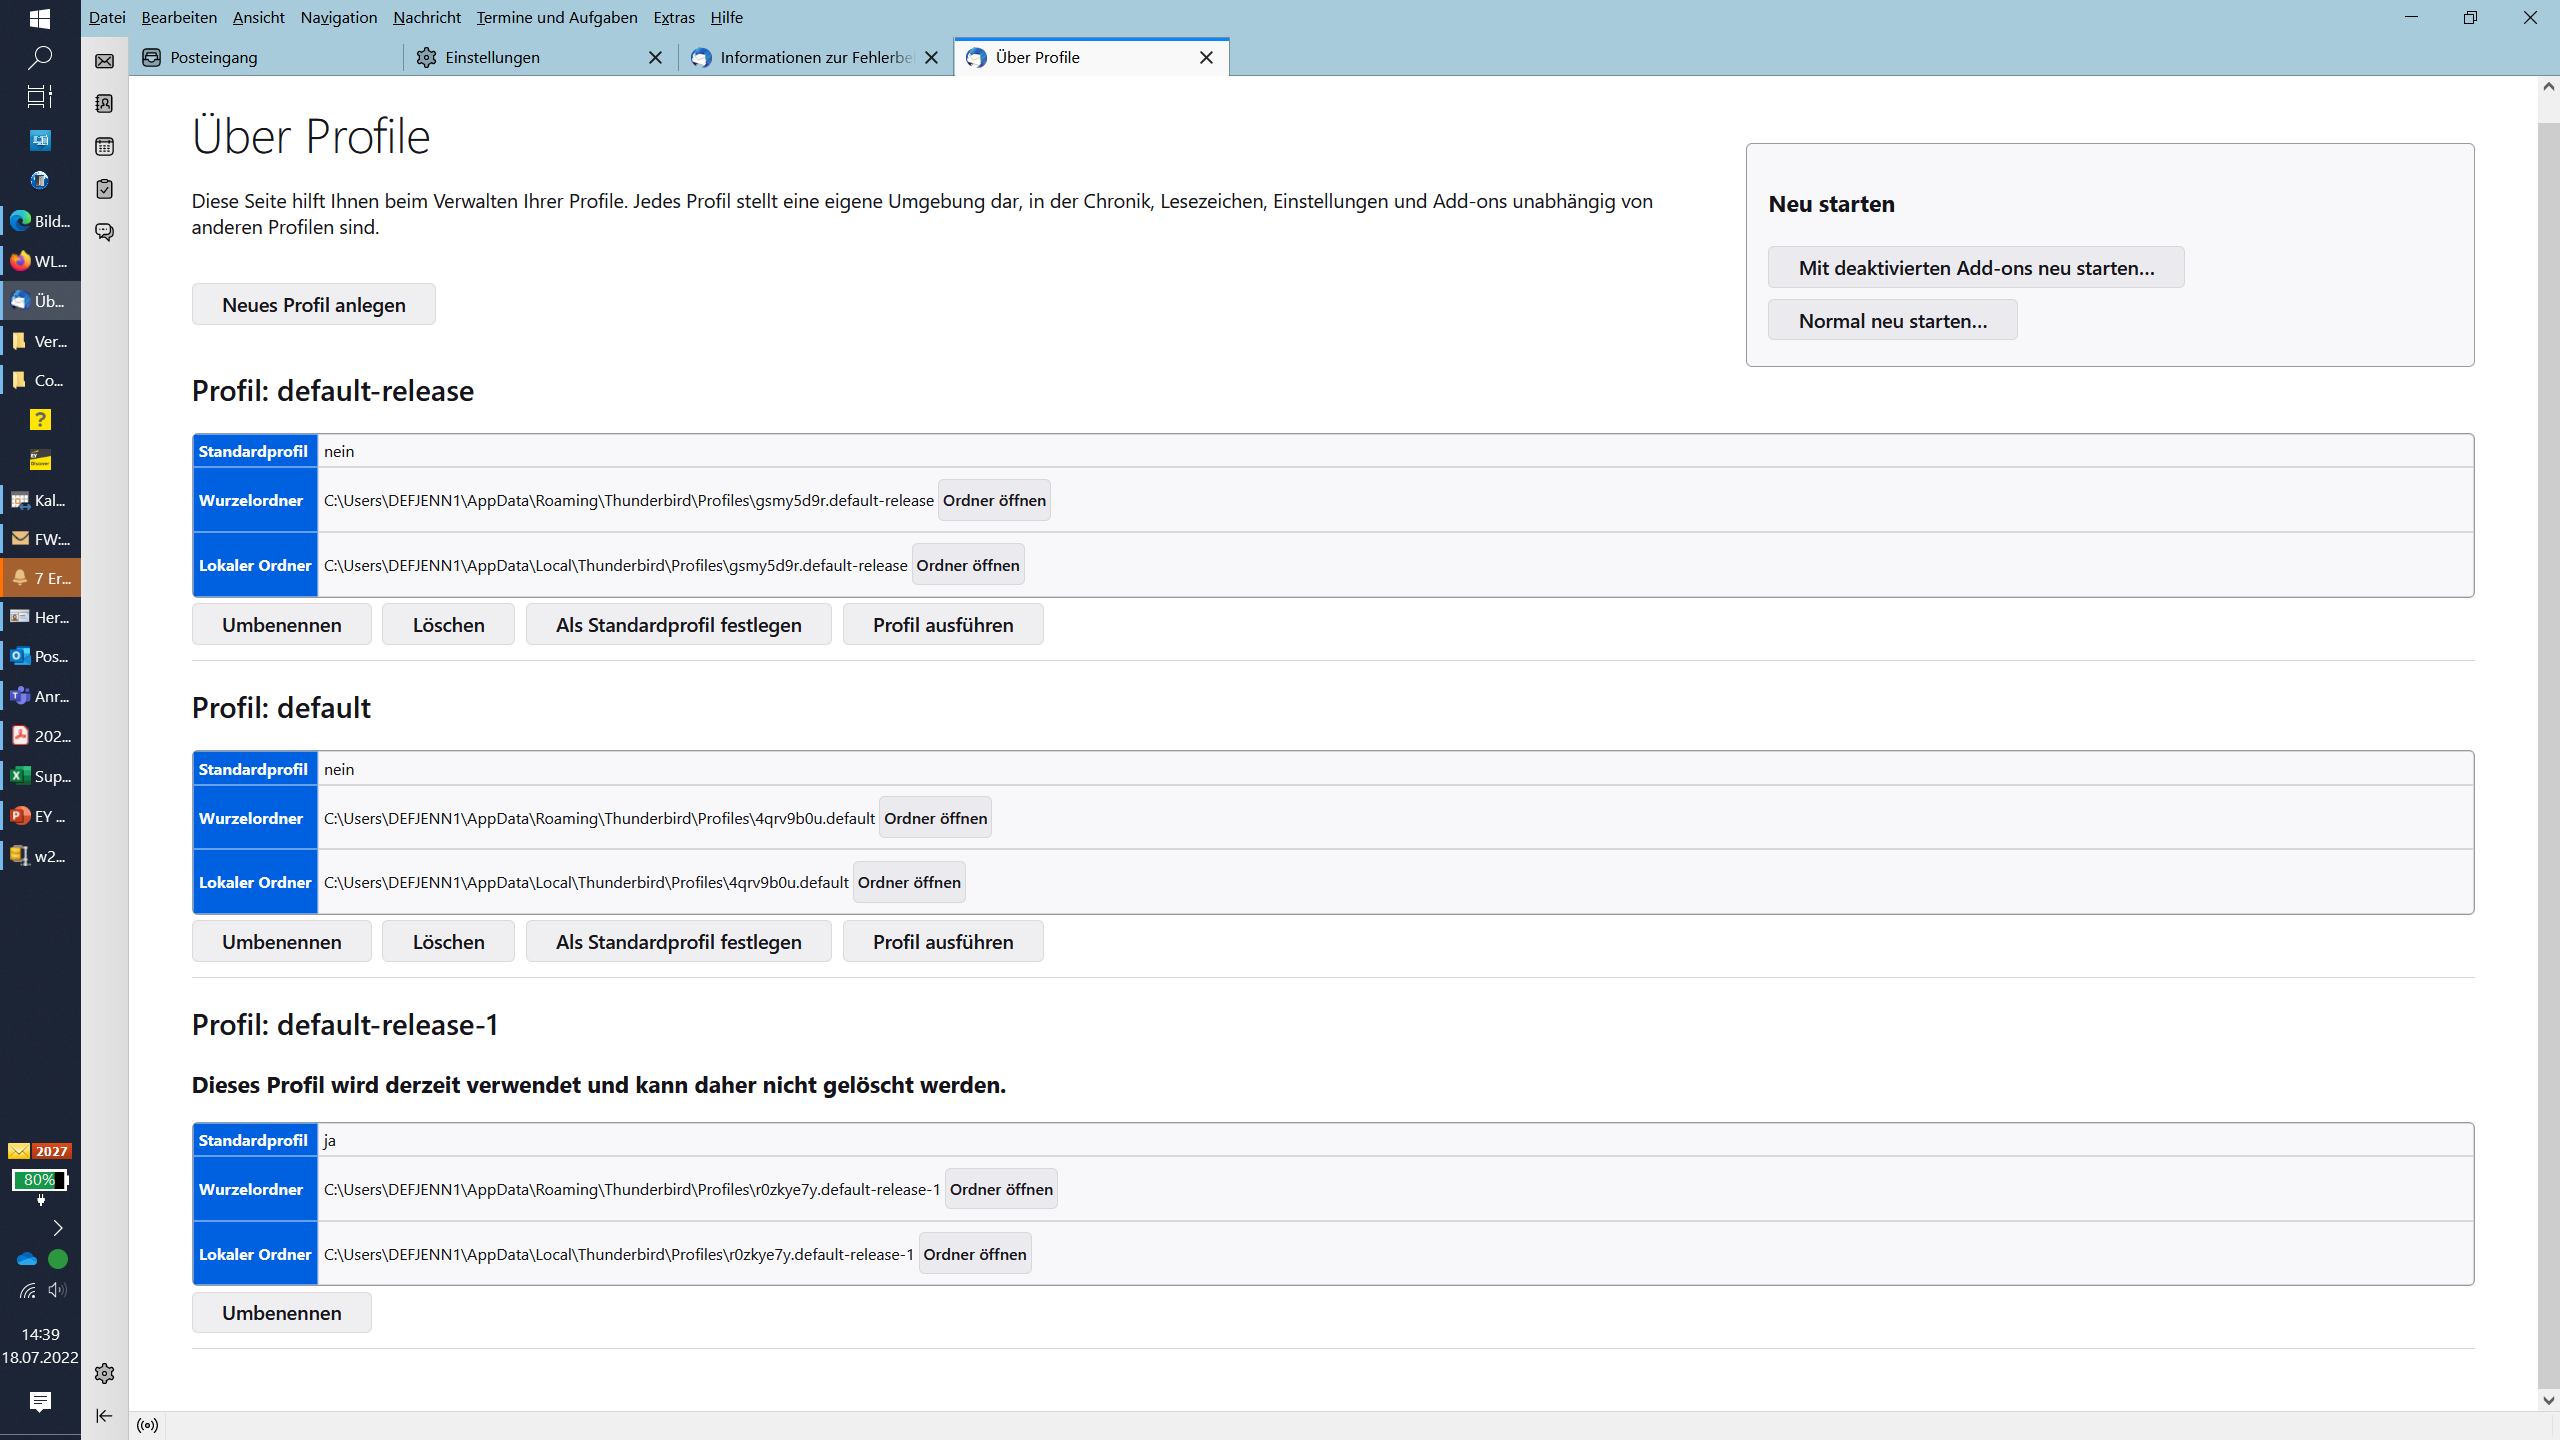Screen dimensions: 2560x1440
Task: Open the Address Book sidebar icon
Action: 104,104
